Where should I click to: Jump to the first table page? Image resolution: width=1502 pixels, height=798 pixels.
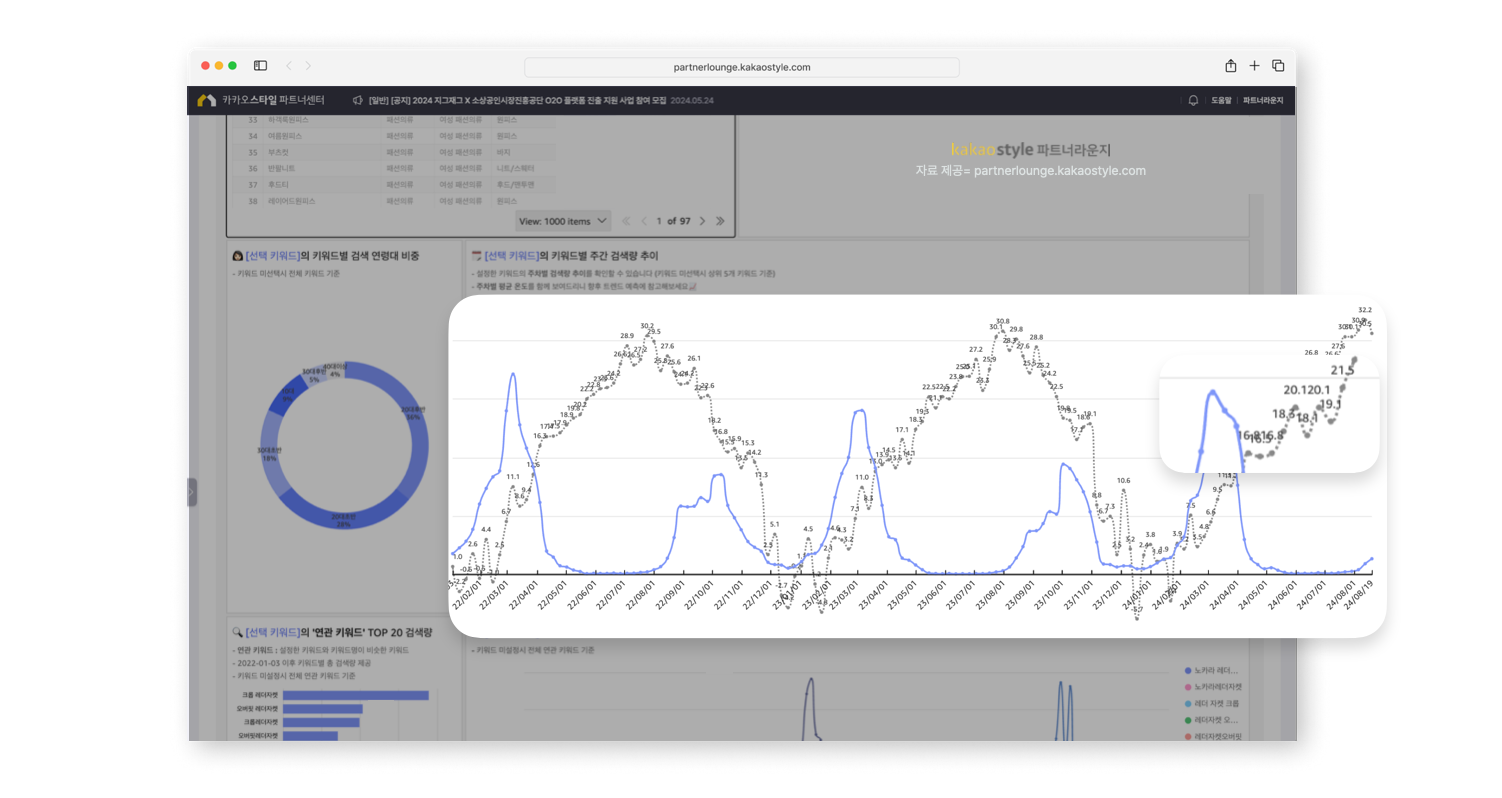coord(626,221)
